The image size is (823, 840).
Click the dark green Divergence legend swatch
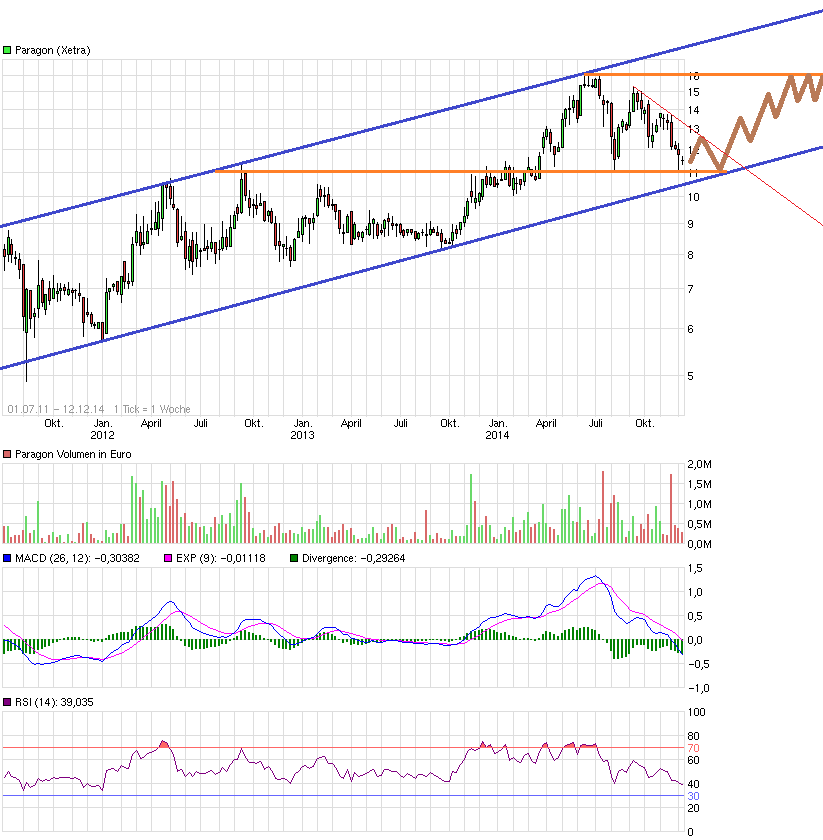tap(294, 558)
